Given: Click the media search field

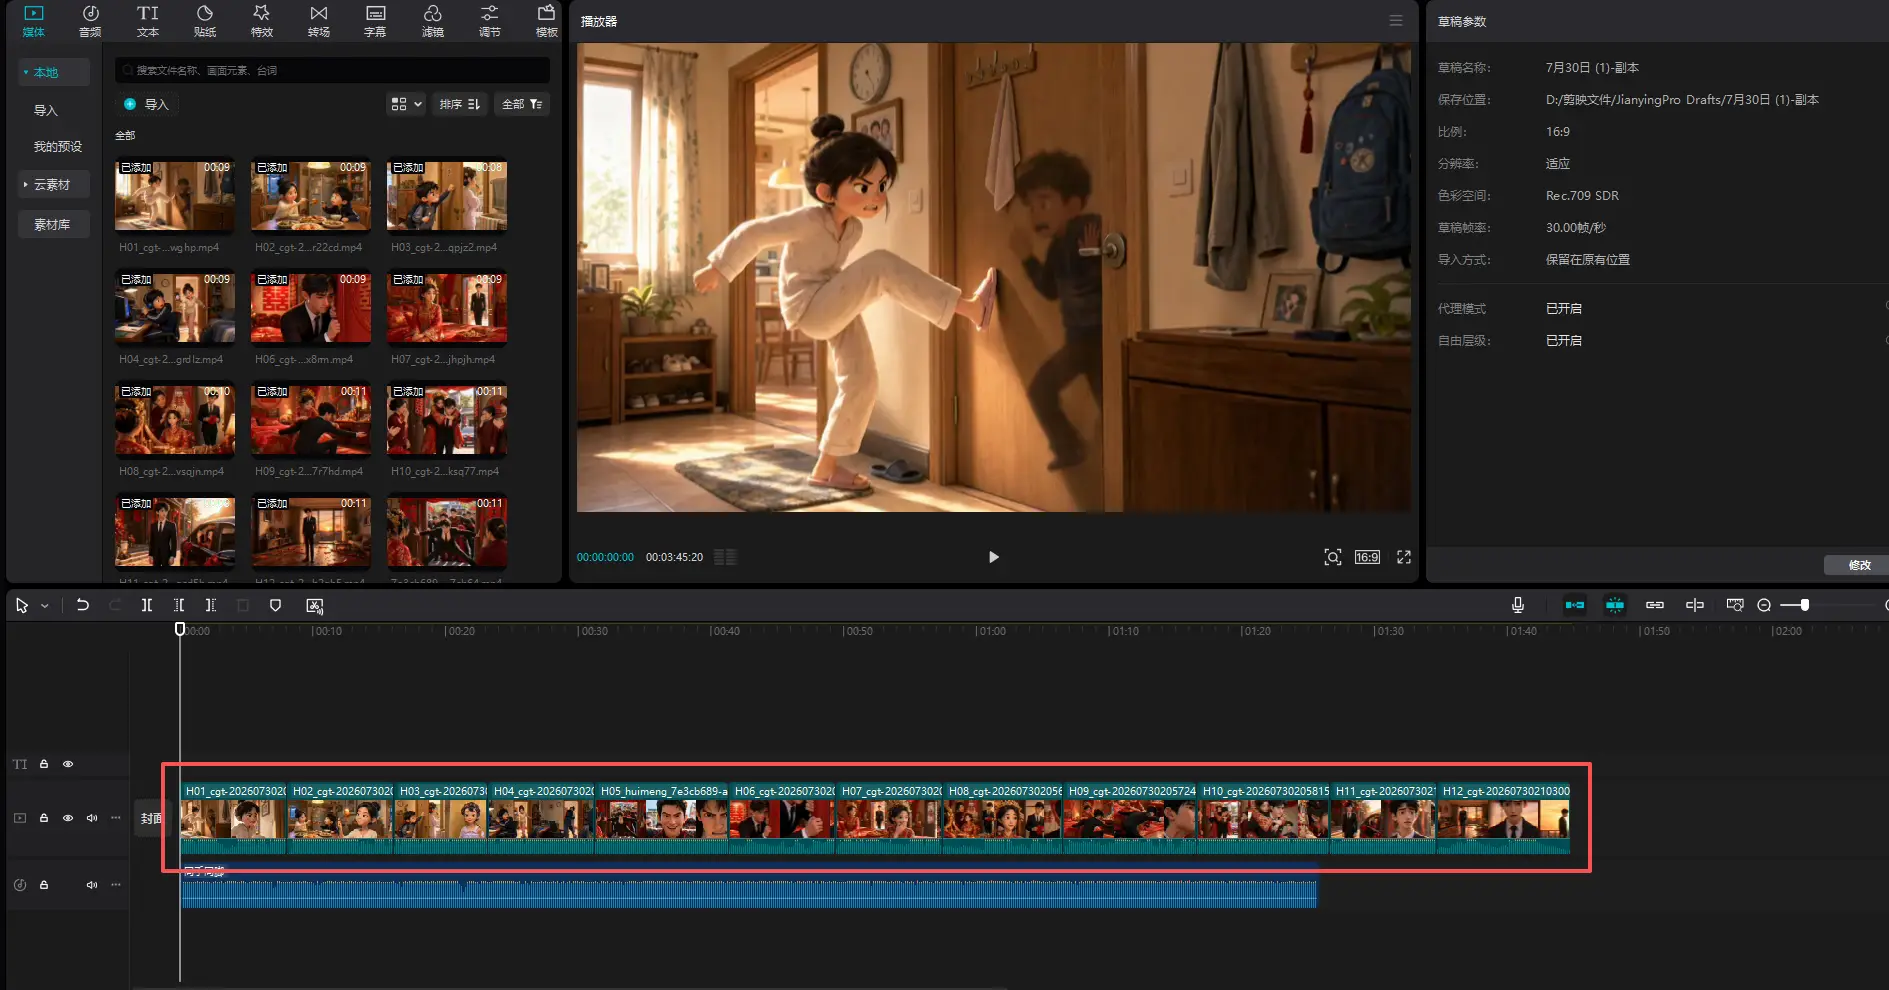Looking at the screenshot, I should pos(332,70).
